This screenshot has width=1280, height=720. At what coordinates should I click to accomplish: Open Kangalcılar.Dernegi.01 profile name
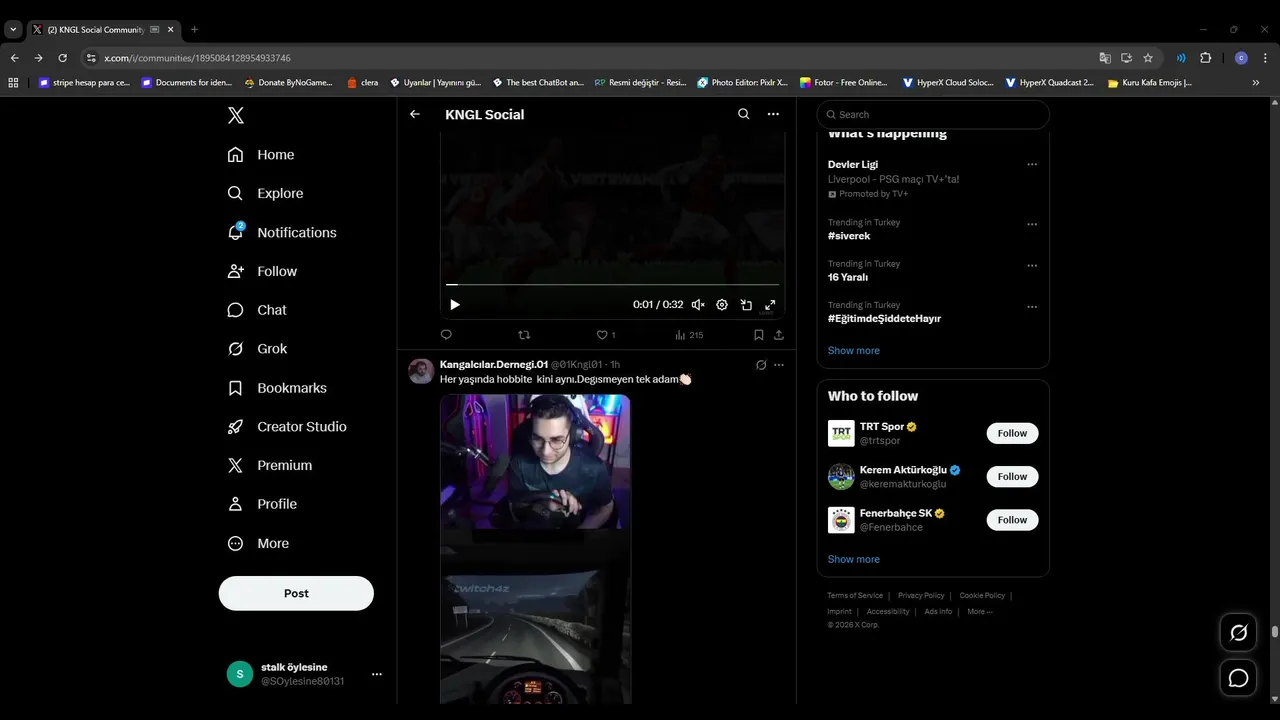click(494, 364)
